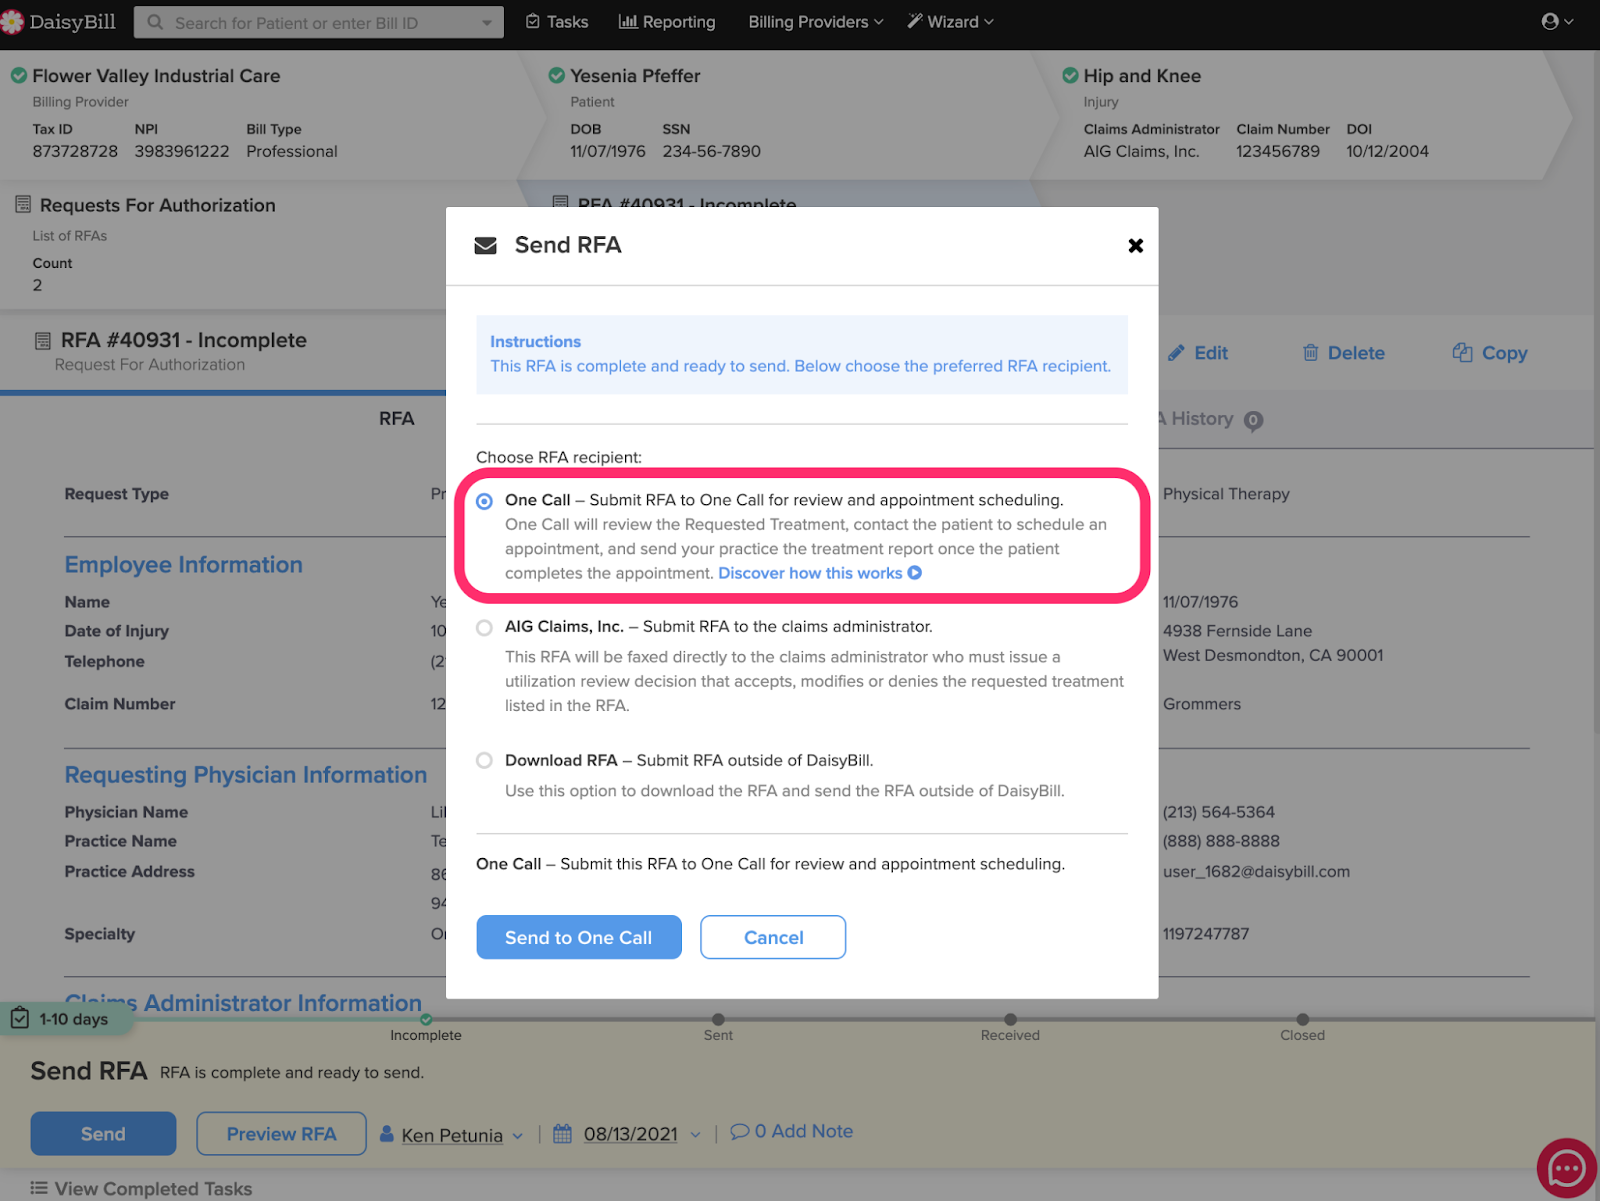The width and height of the screenshot is (1600, 1201).
Task: Click the DaisyBill flower logo
Action: (x=13, y=22)
